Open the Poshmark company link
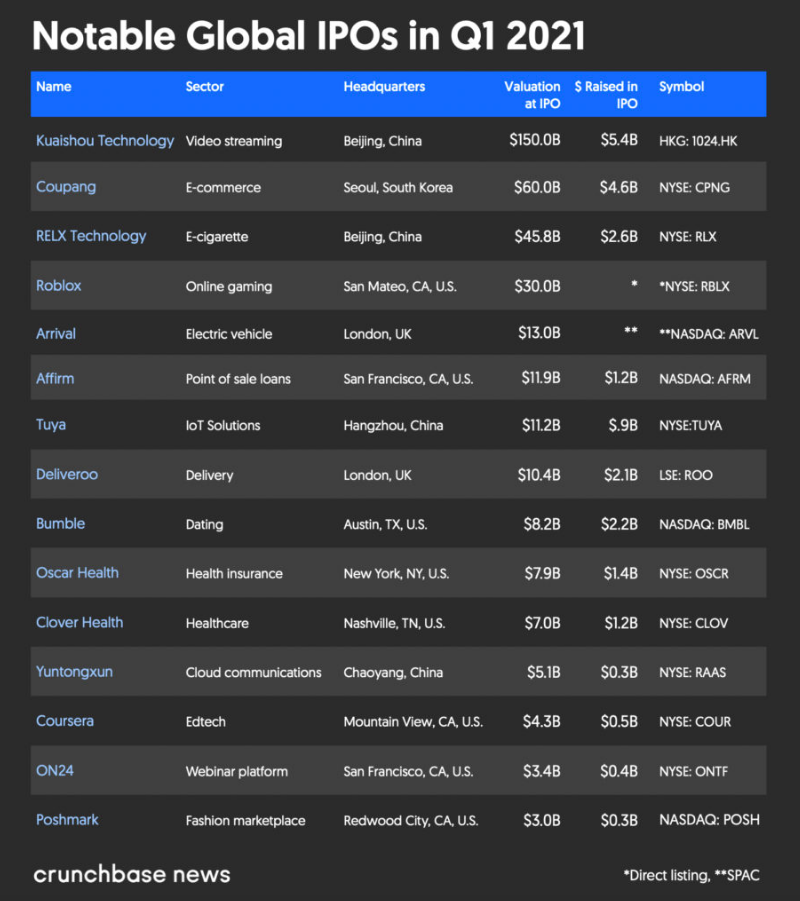Screen dimensions: 800x901 (67, 819)
